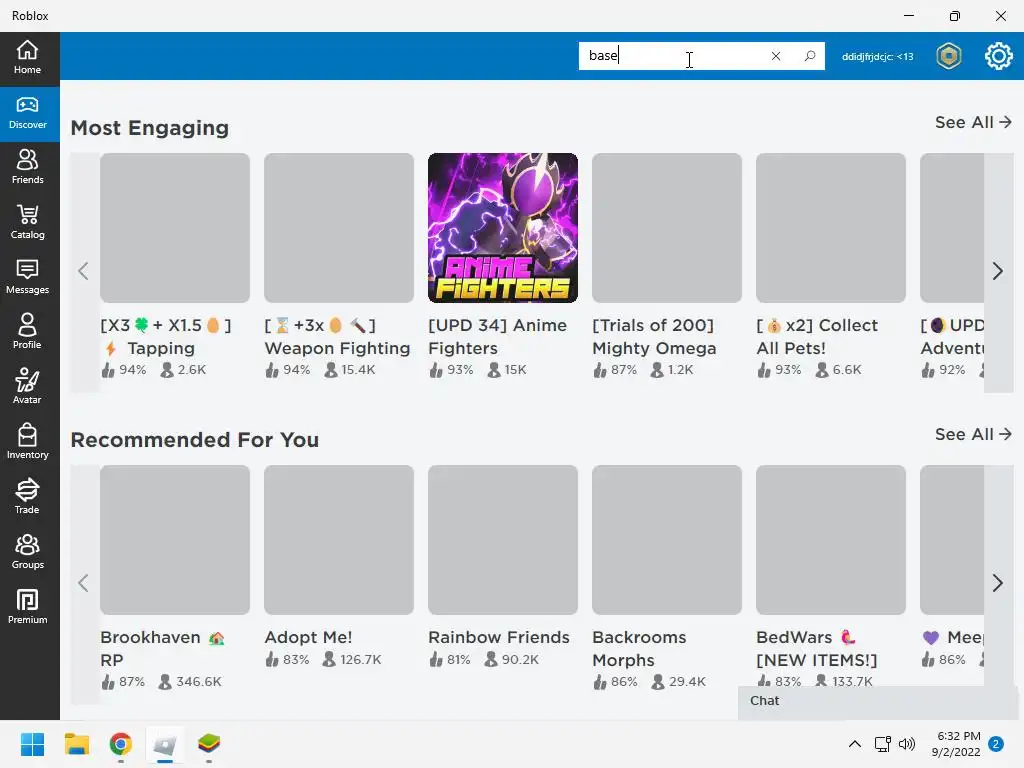
Task: Open the Robux hexagon icon
Action: tap(949, 56)
